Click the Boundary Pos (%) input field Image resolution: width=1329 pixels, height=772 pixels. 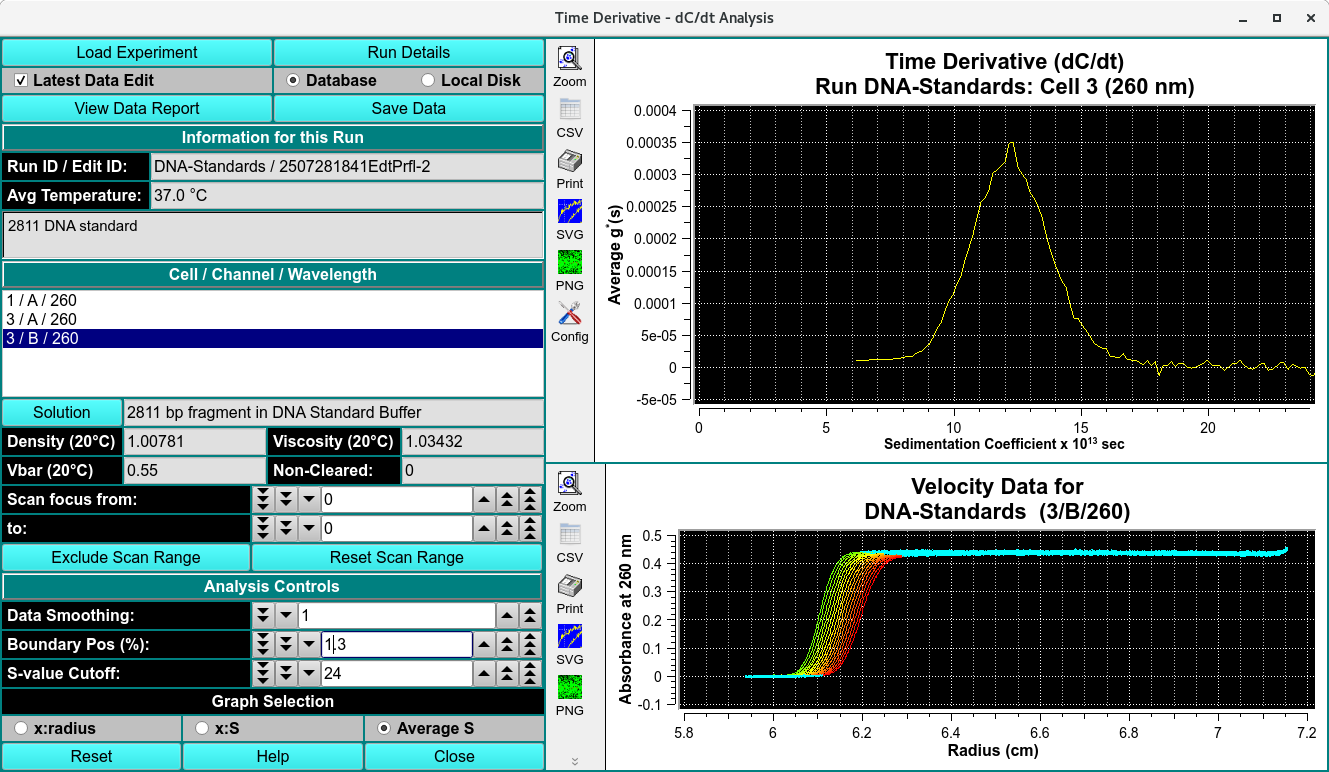[x=396, y=645]
